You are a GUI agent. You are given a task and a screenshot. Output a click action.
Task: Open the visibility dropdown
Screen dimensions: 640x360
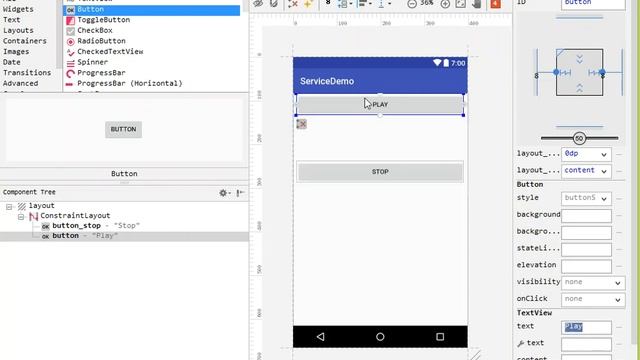(x=593, y=282)
